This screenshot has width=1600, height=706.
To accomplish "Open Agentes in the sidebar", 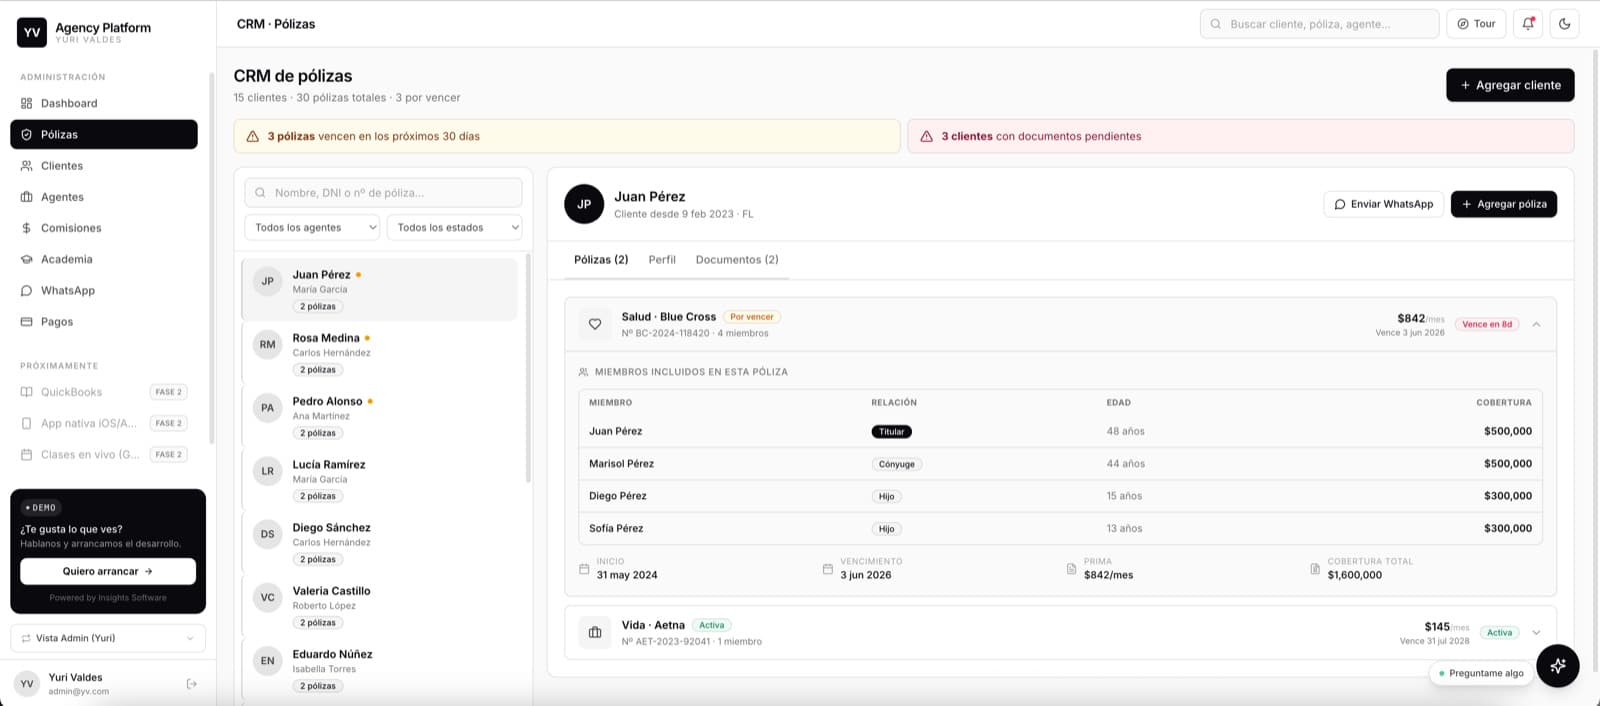I will pyautogui.click(x=104, y=197).
